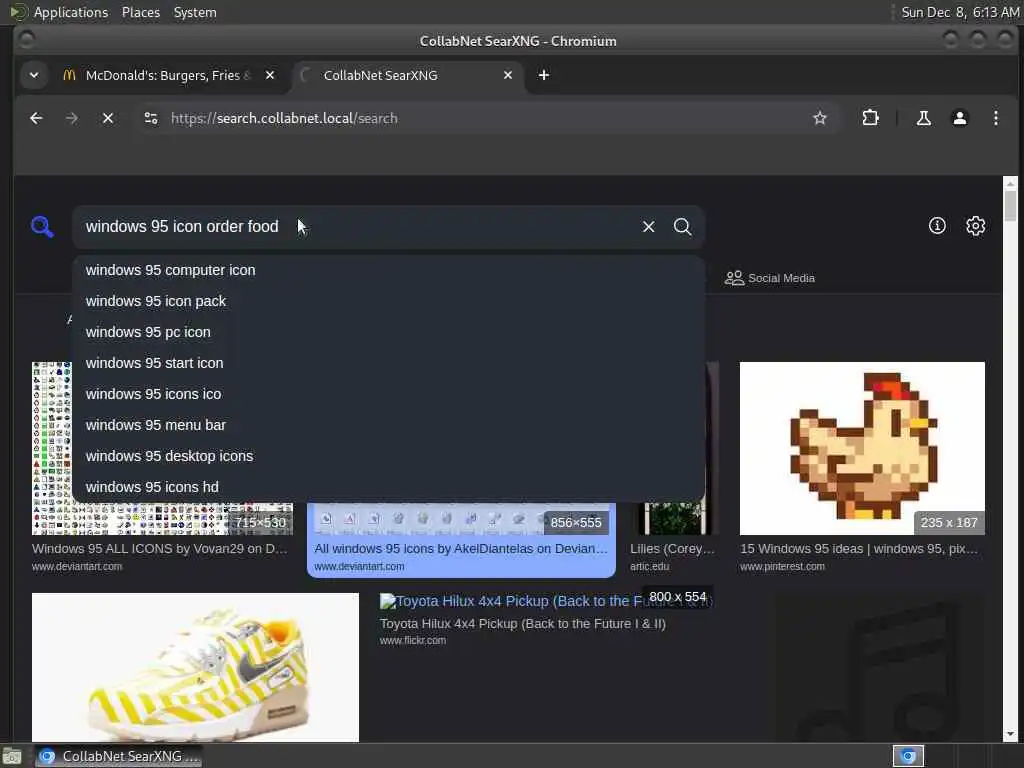Viewport: 1024px width, 768px height.
Task: Open Windows 95 ALL ICONS thumbnail
Action: point(52,448)
